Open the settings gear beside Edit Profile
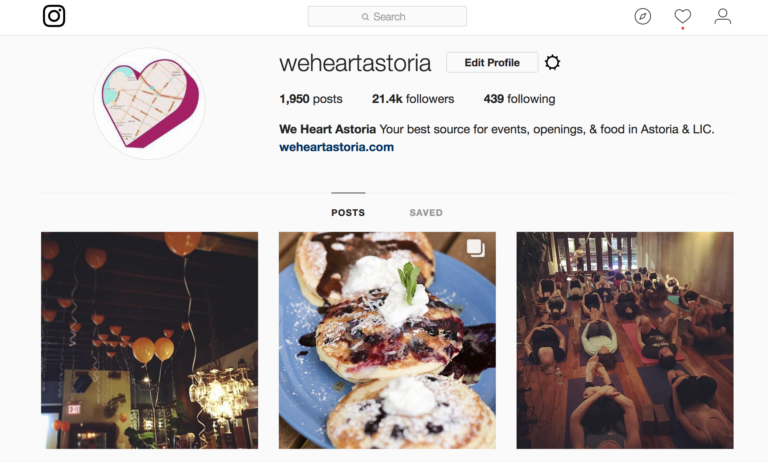Viewport: 768px width, 463px height. pyautogui.click(x=552, y=62)
